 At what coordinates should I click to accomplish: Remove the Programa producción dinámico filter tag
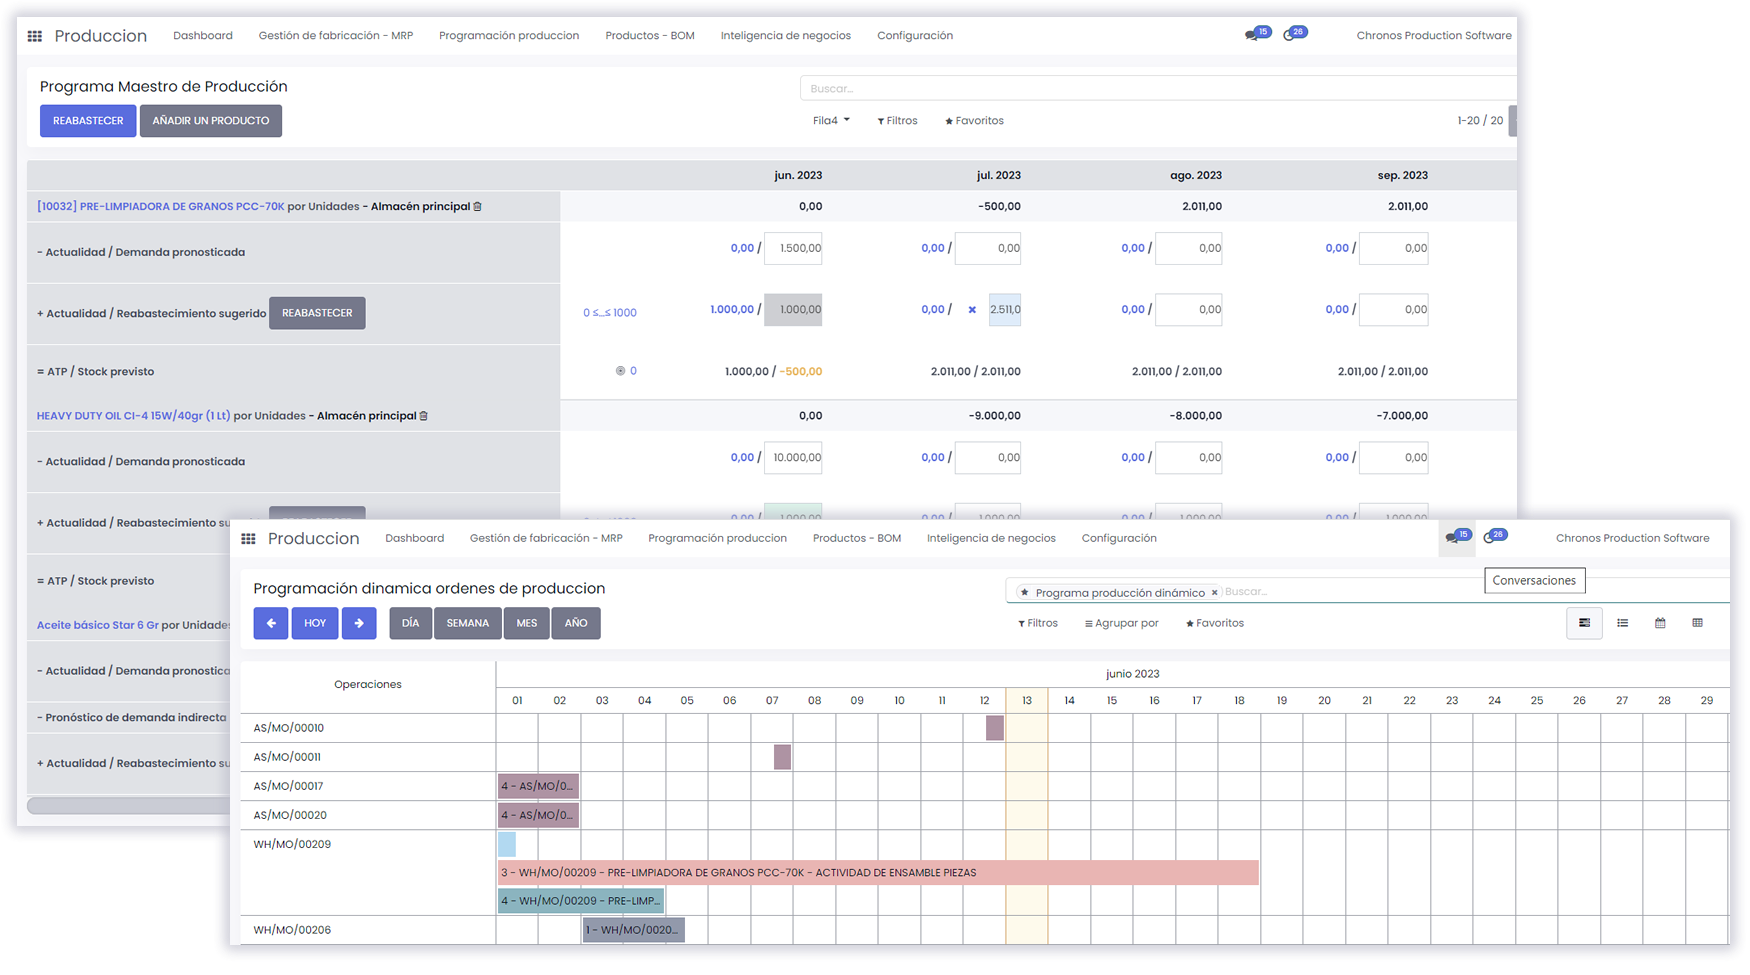click(x=1214, y=593)
